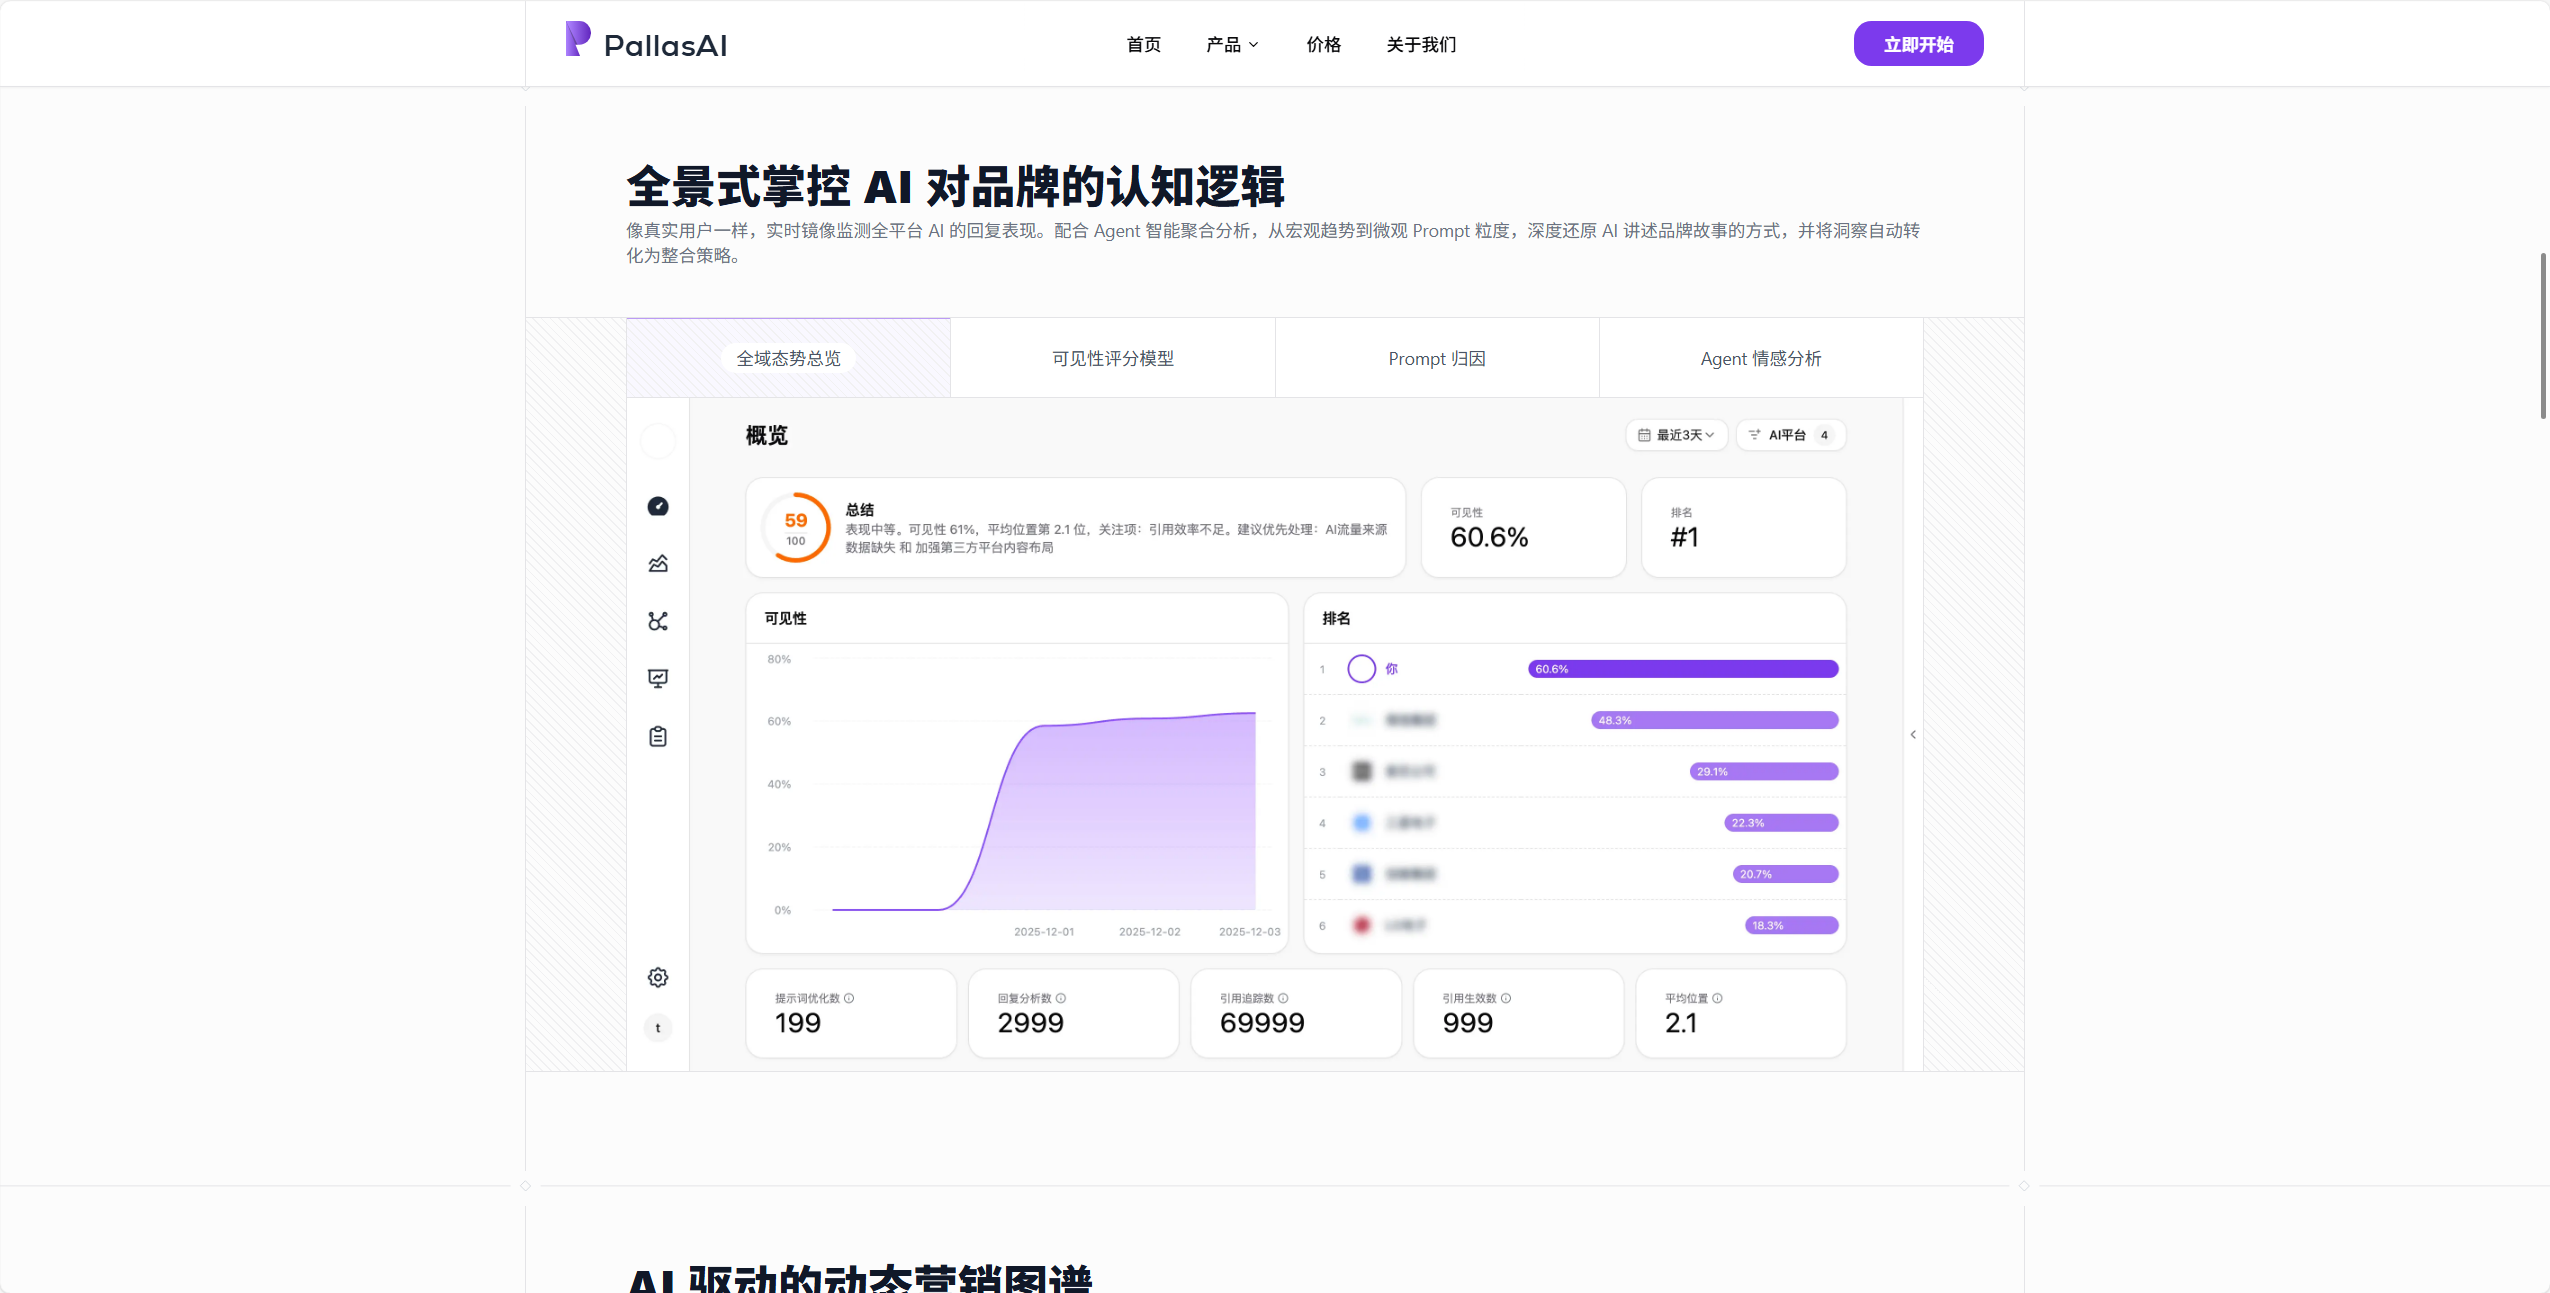Click the 立即开始 button
The width and height of the screenshot is (2550, 1293).
click(x=1918, y=44)
